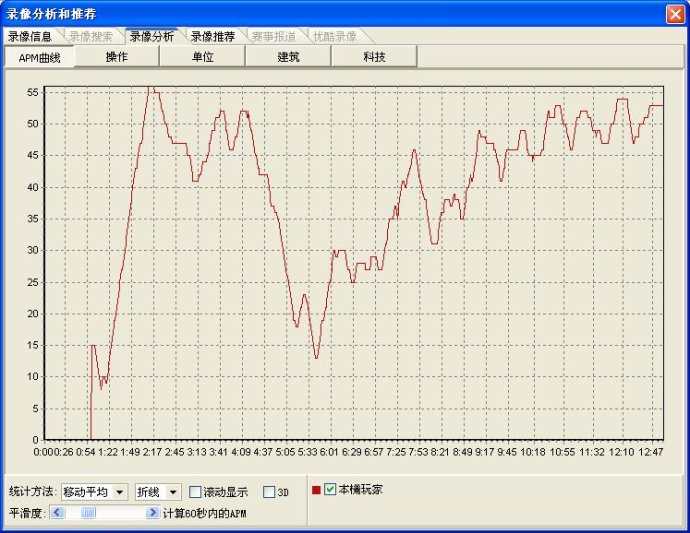Click the smoothness slider right arrow
The height and width of the screenshot is (533, 690).
click(153, 512)
